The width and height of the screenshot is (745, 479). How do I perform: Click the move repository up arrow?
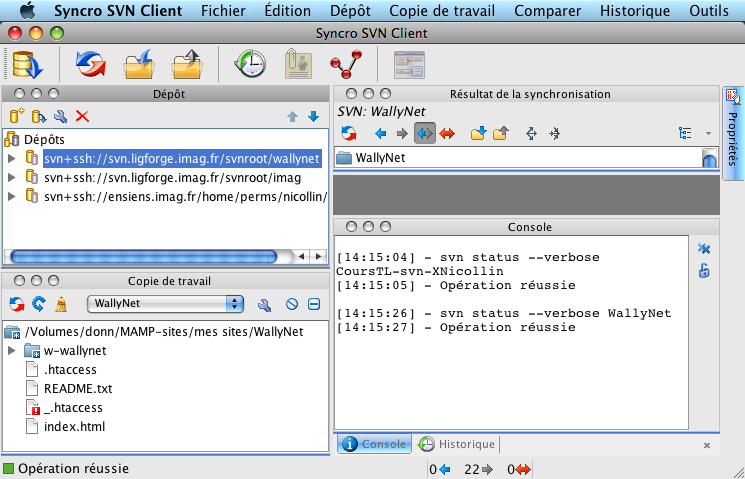tap(293, 116)
